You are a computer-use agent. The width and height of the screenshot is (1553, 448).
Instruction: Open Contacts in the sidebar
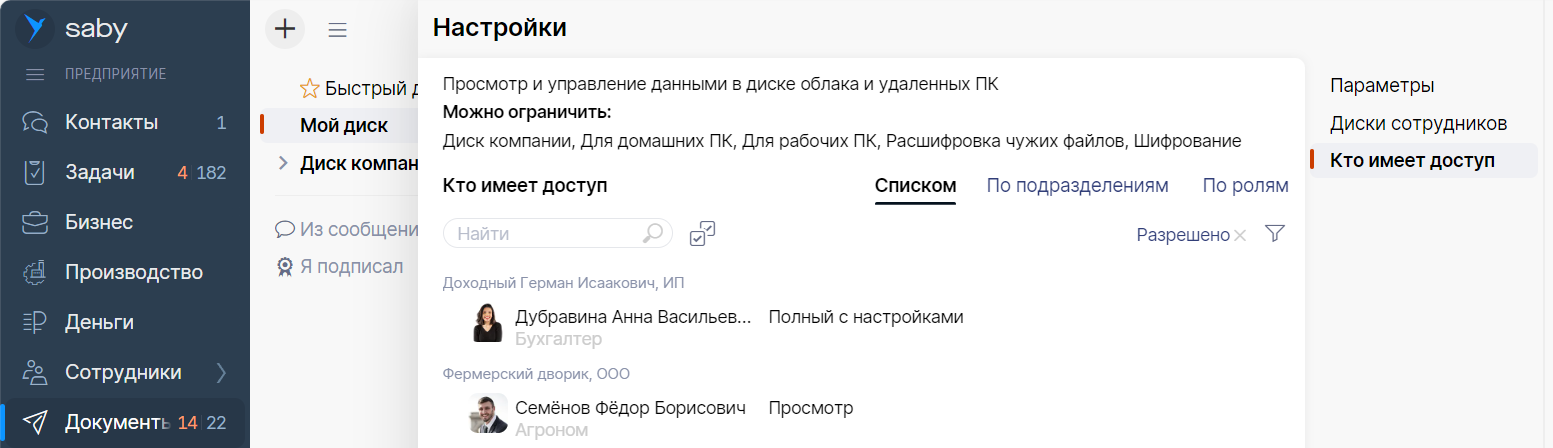point(111,123)
